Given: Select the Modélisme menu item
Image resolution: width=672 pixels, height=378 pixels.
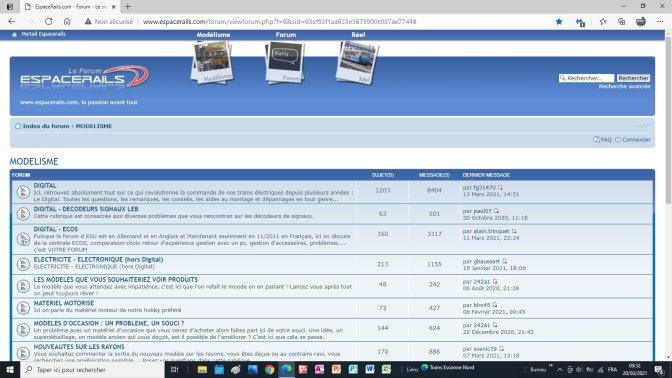Looking at the screenshot, I should pyautogui.click(x=213, y=35).
